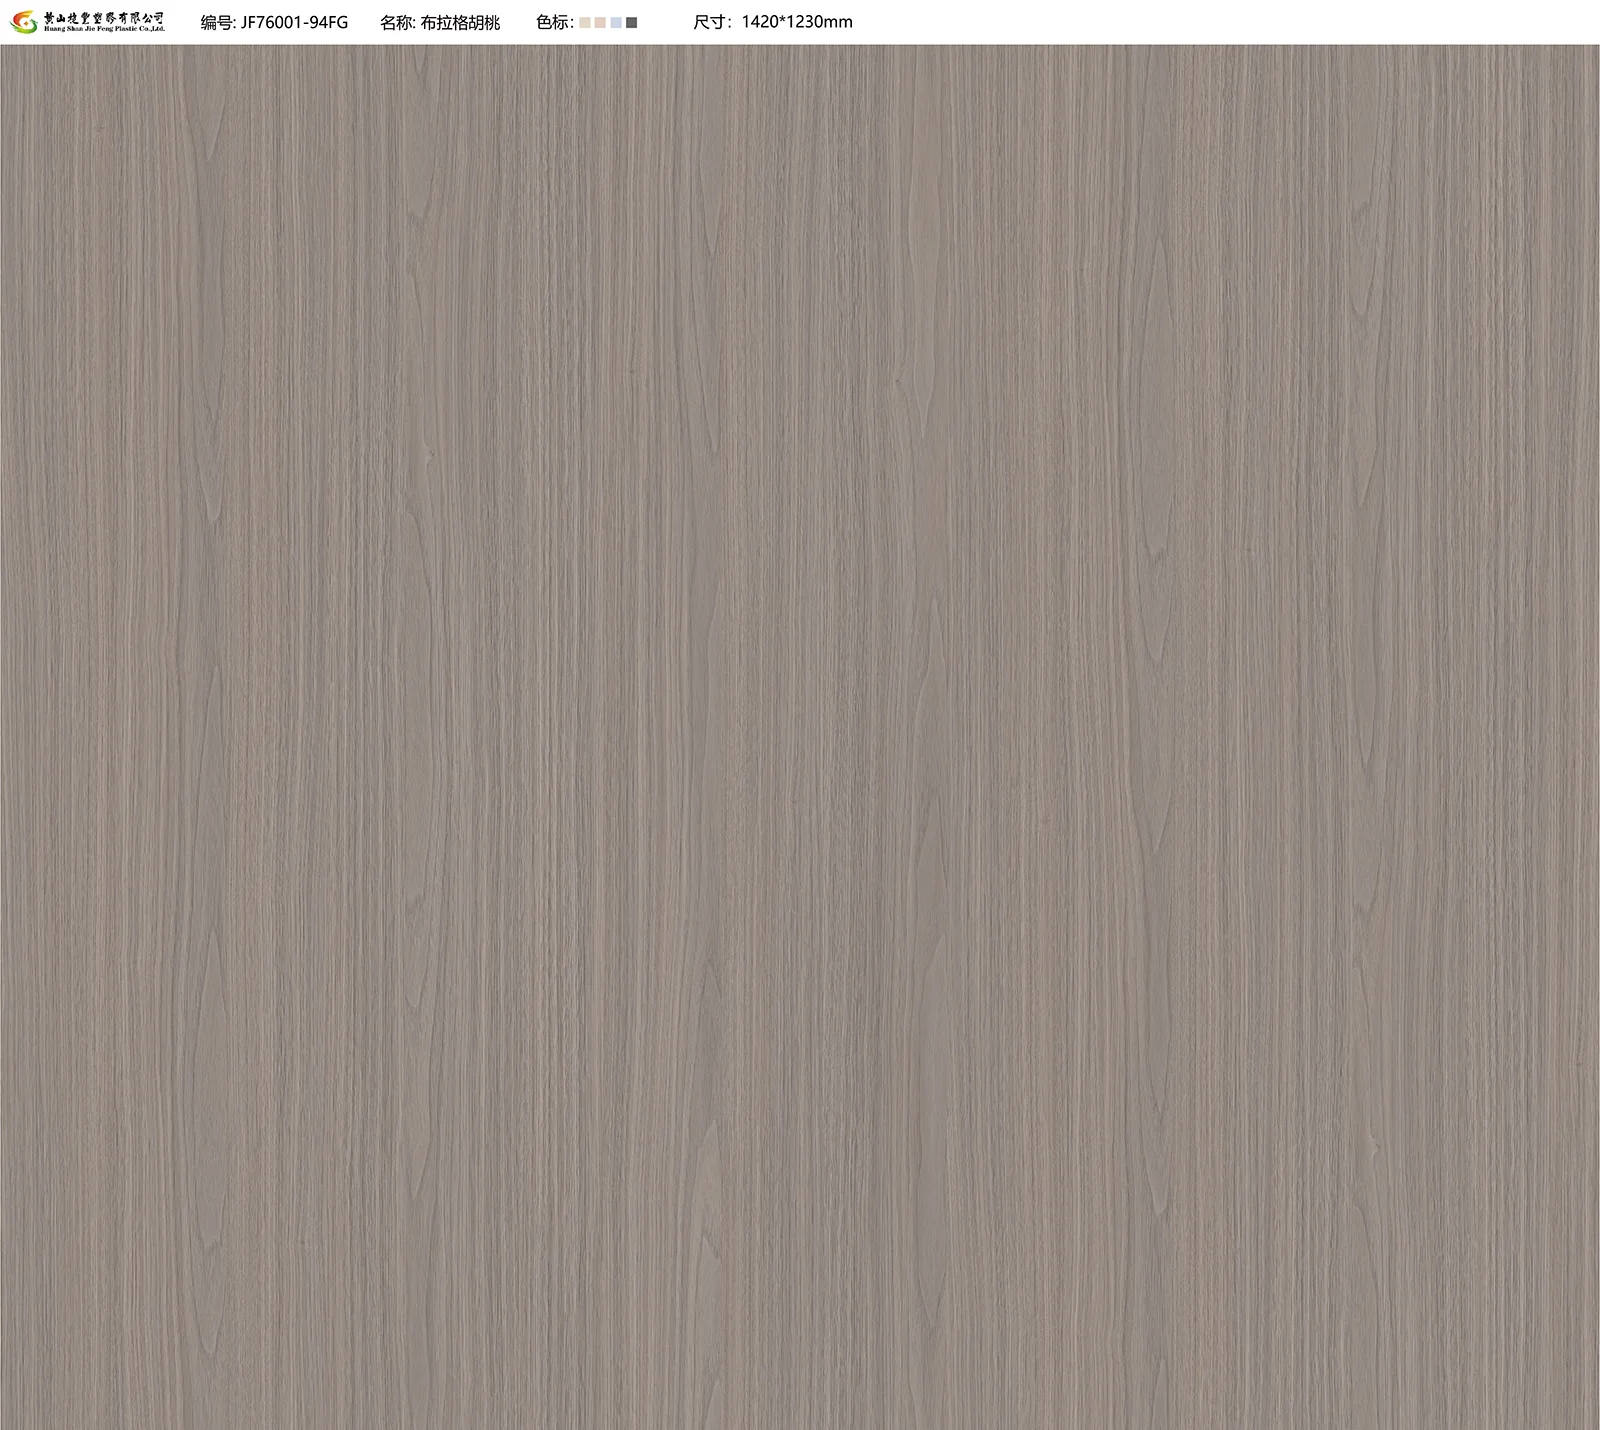1600x1430 pixels.
Task: Click the 名称 label
Action: tap(397, 22)
